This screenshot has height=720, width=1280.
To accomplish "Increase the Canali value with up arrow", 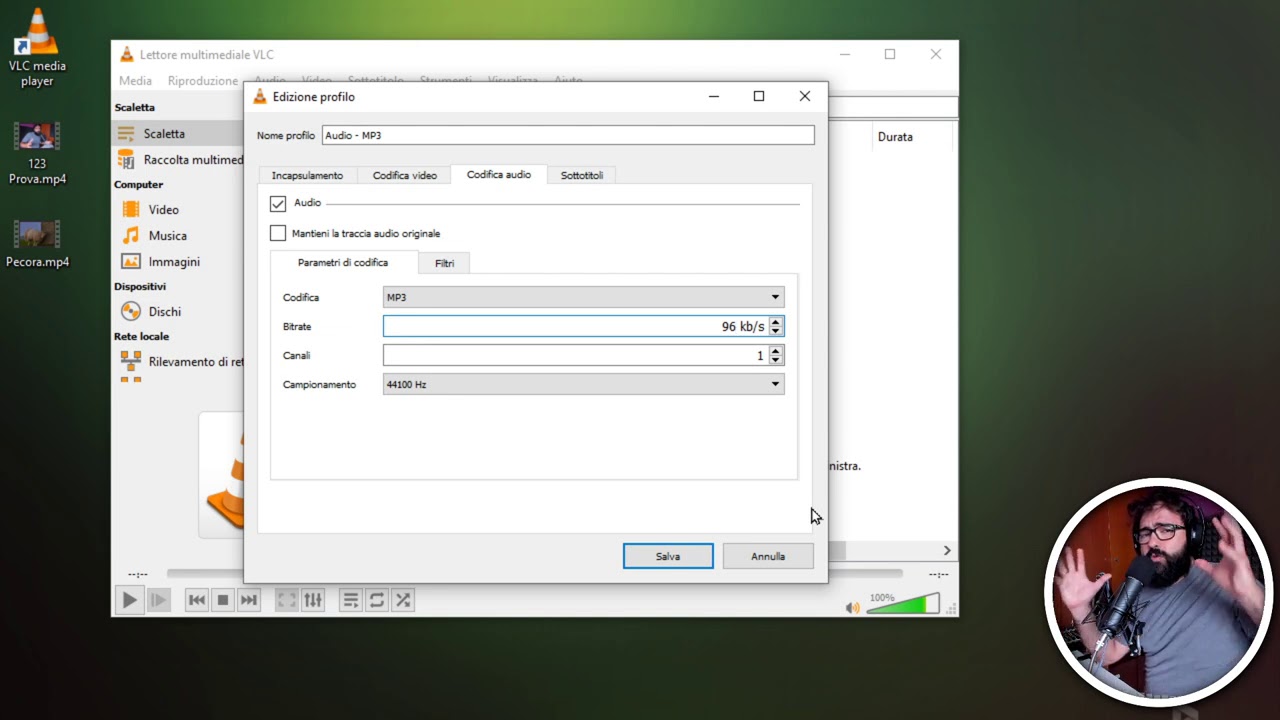I will click(x=776, y=351).
